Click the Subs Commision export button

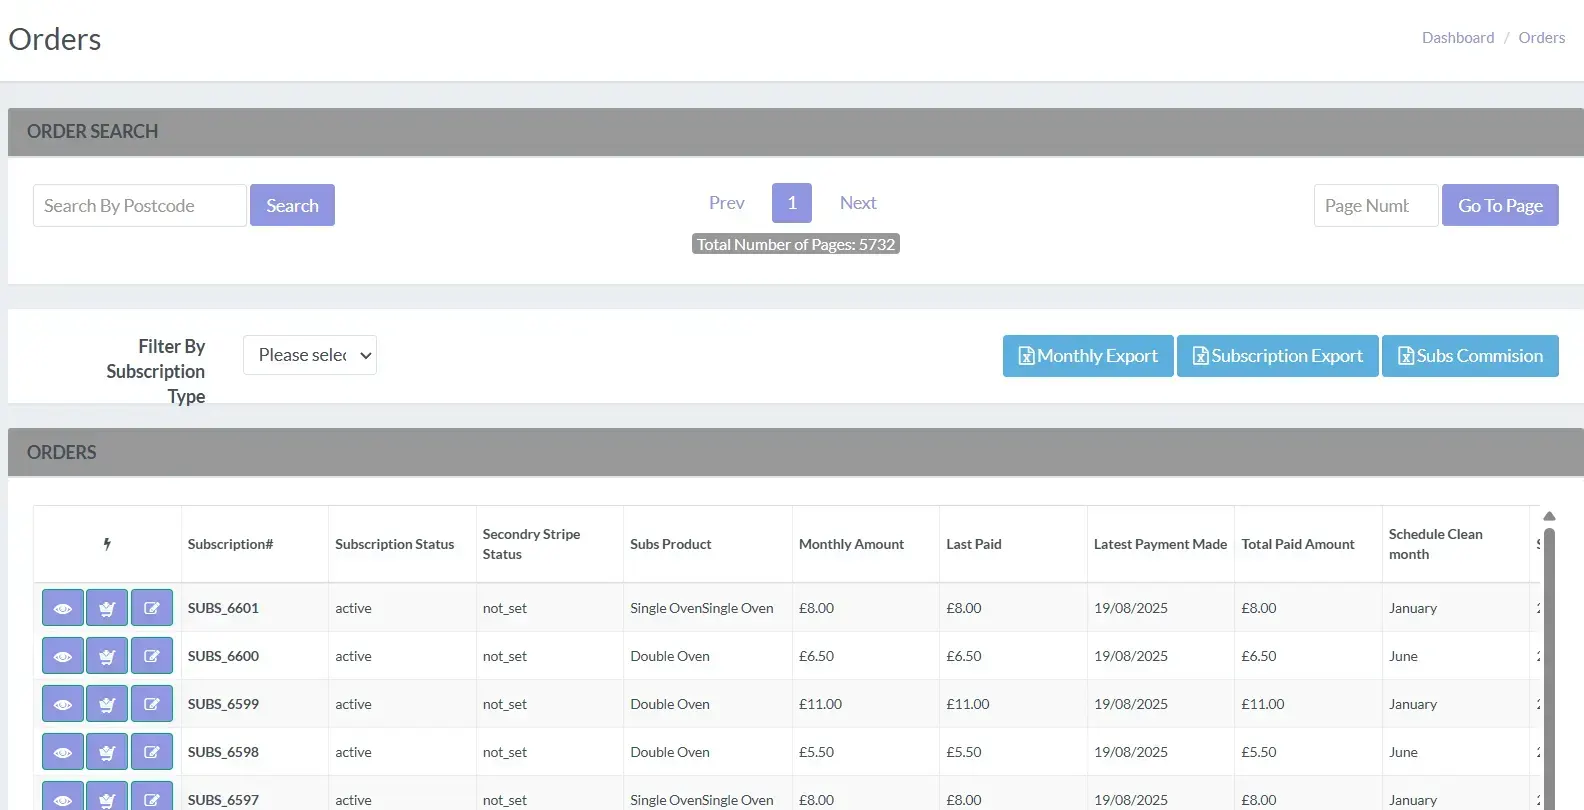coord(1469,356)
